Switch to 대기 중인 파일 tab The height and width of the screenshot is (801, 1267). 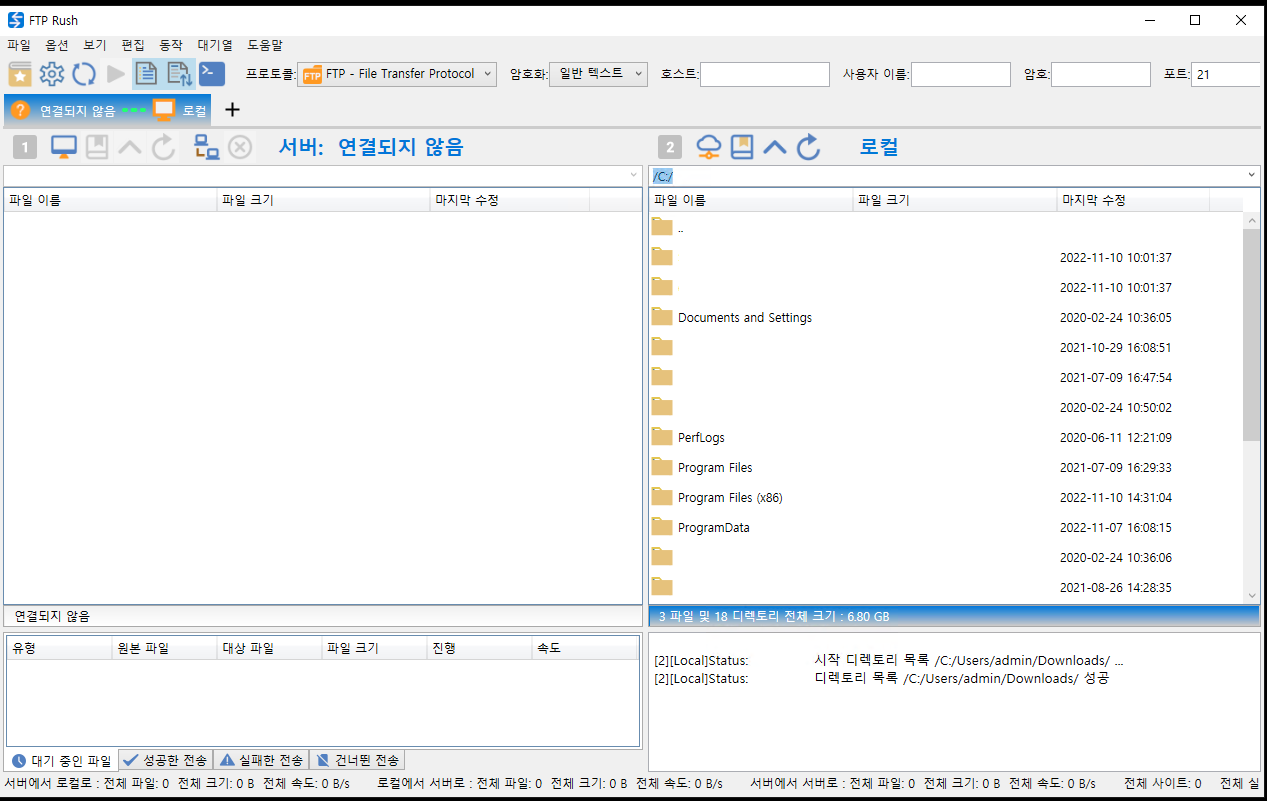62,760
